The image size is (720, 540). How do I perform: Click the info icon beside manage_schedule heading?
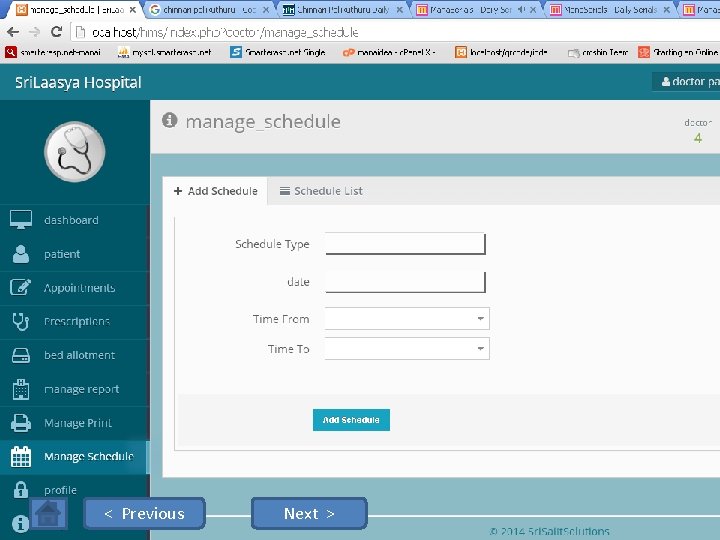pyautogui.click(x=169, y=120)
